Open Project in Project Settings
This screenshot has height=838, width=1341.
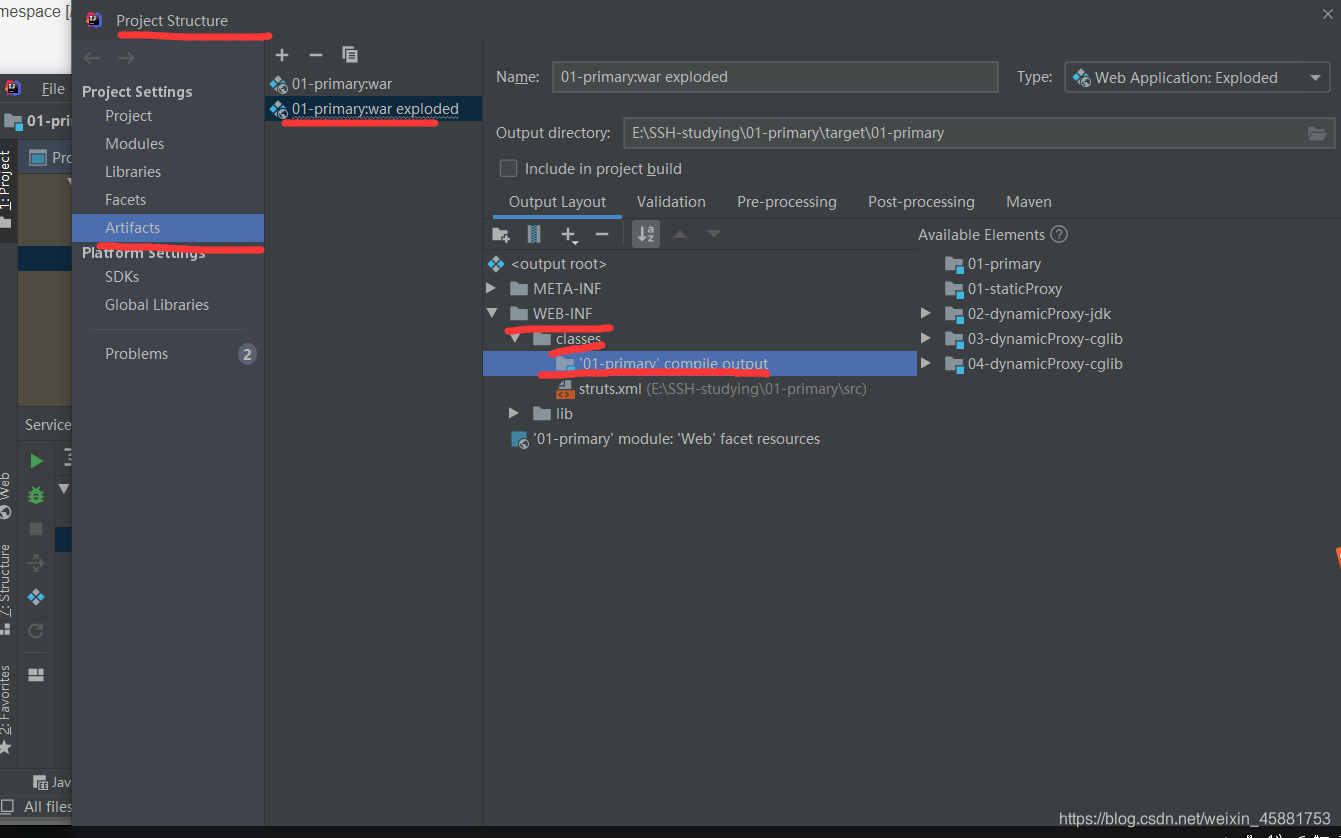pyautogui.click(x=129, y=116)
